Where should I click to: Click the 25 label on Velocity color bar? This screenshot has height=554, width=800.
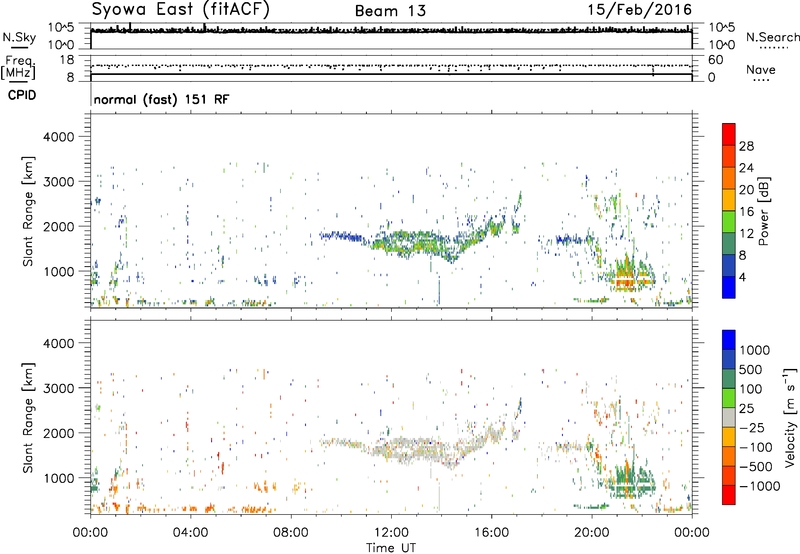point(747,409)
